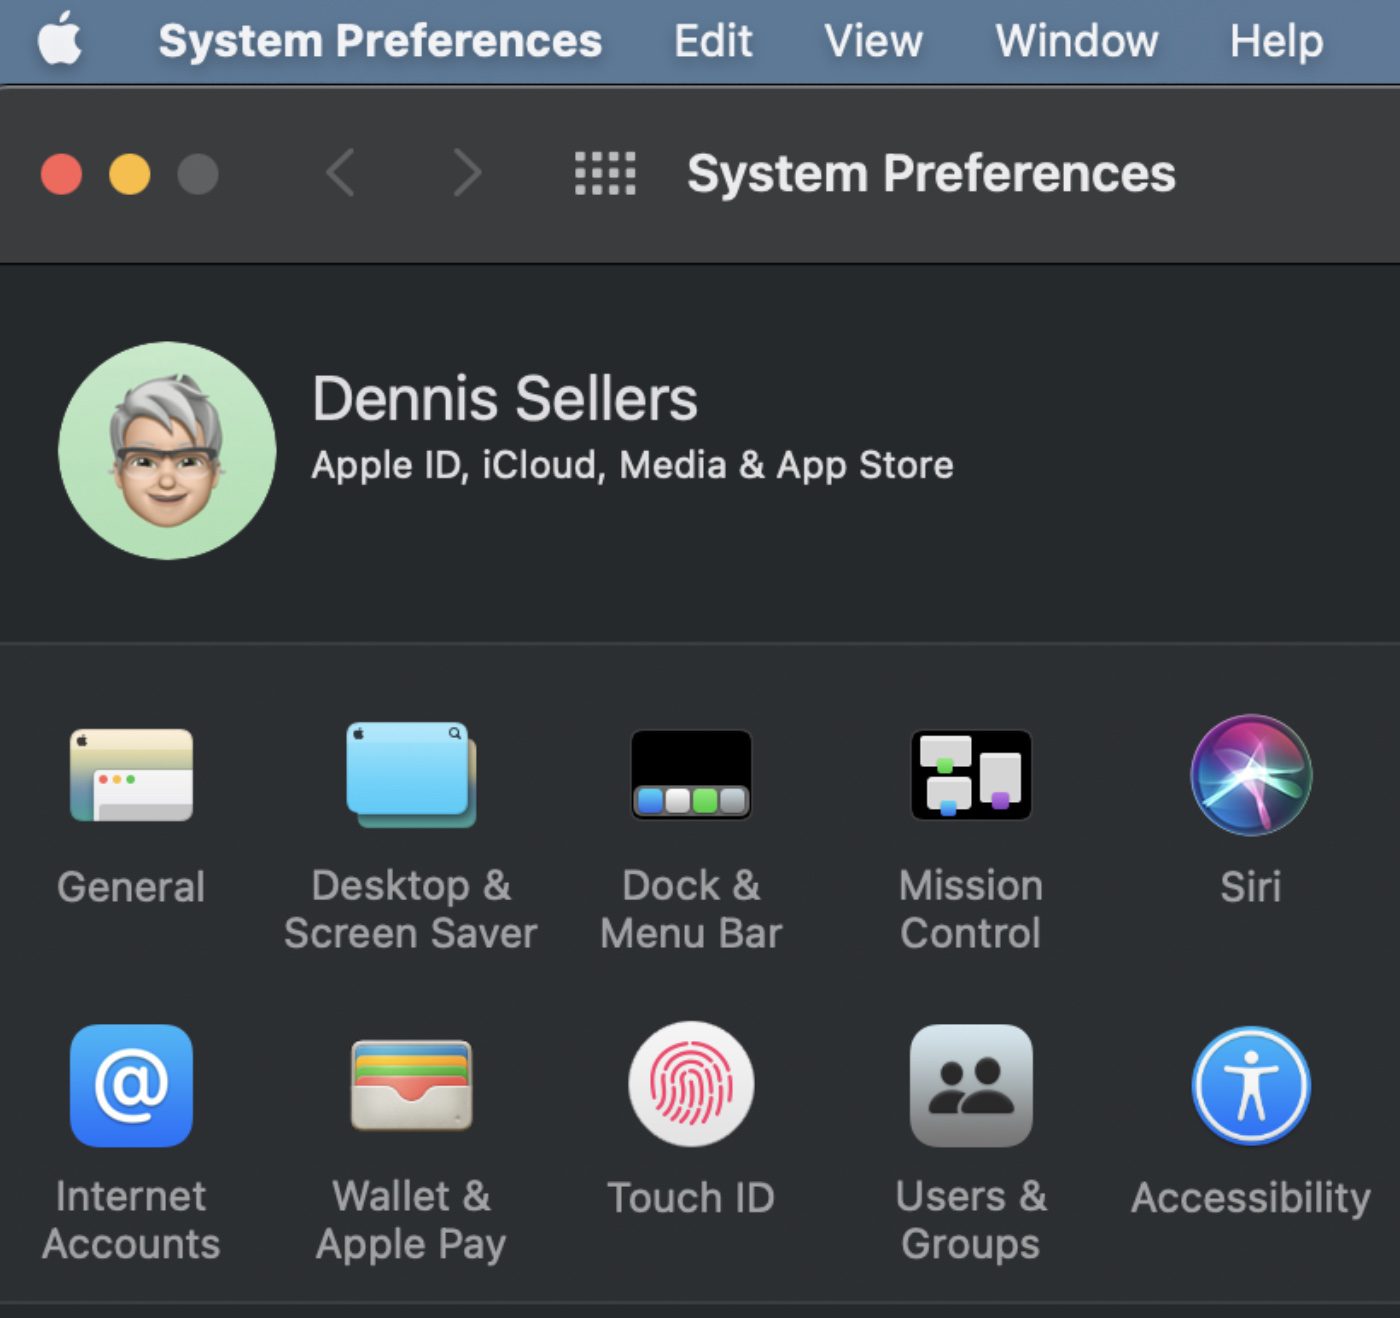Minimize window with the yellow button
This screenshot has height=1318, width=1400.
point(129,174)
